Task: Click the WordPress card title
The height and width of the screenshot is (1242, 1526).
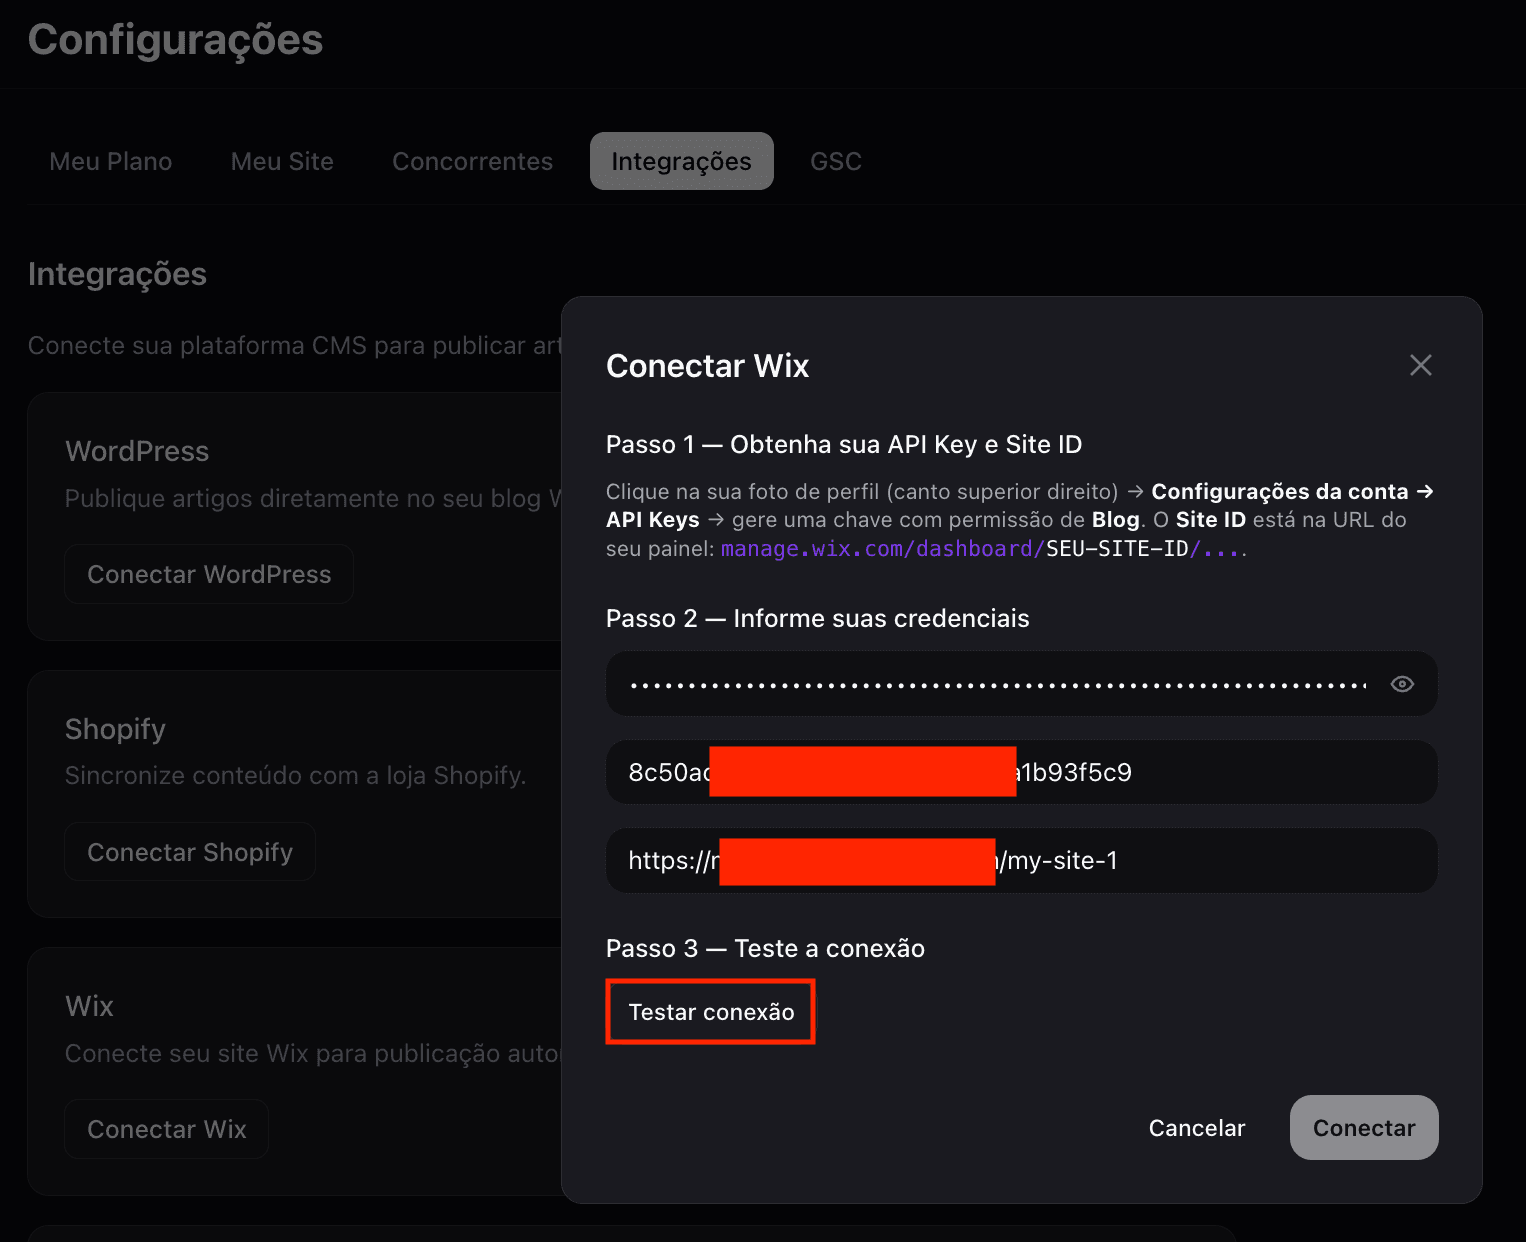Action: (137, 451)
